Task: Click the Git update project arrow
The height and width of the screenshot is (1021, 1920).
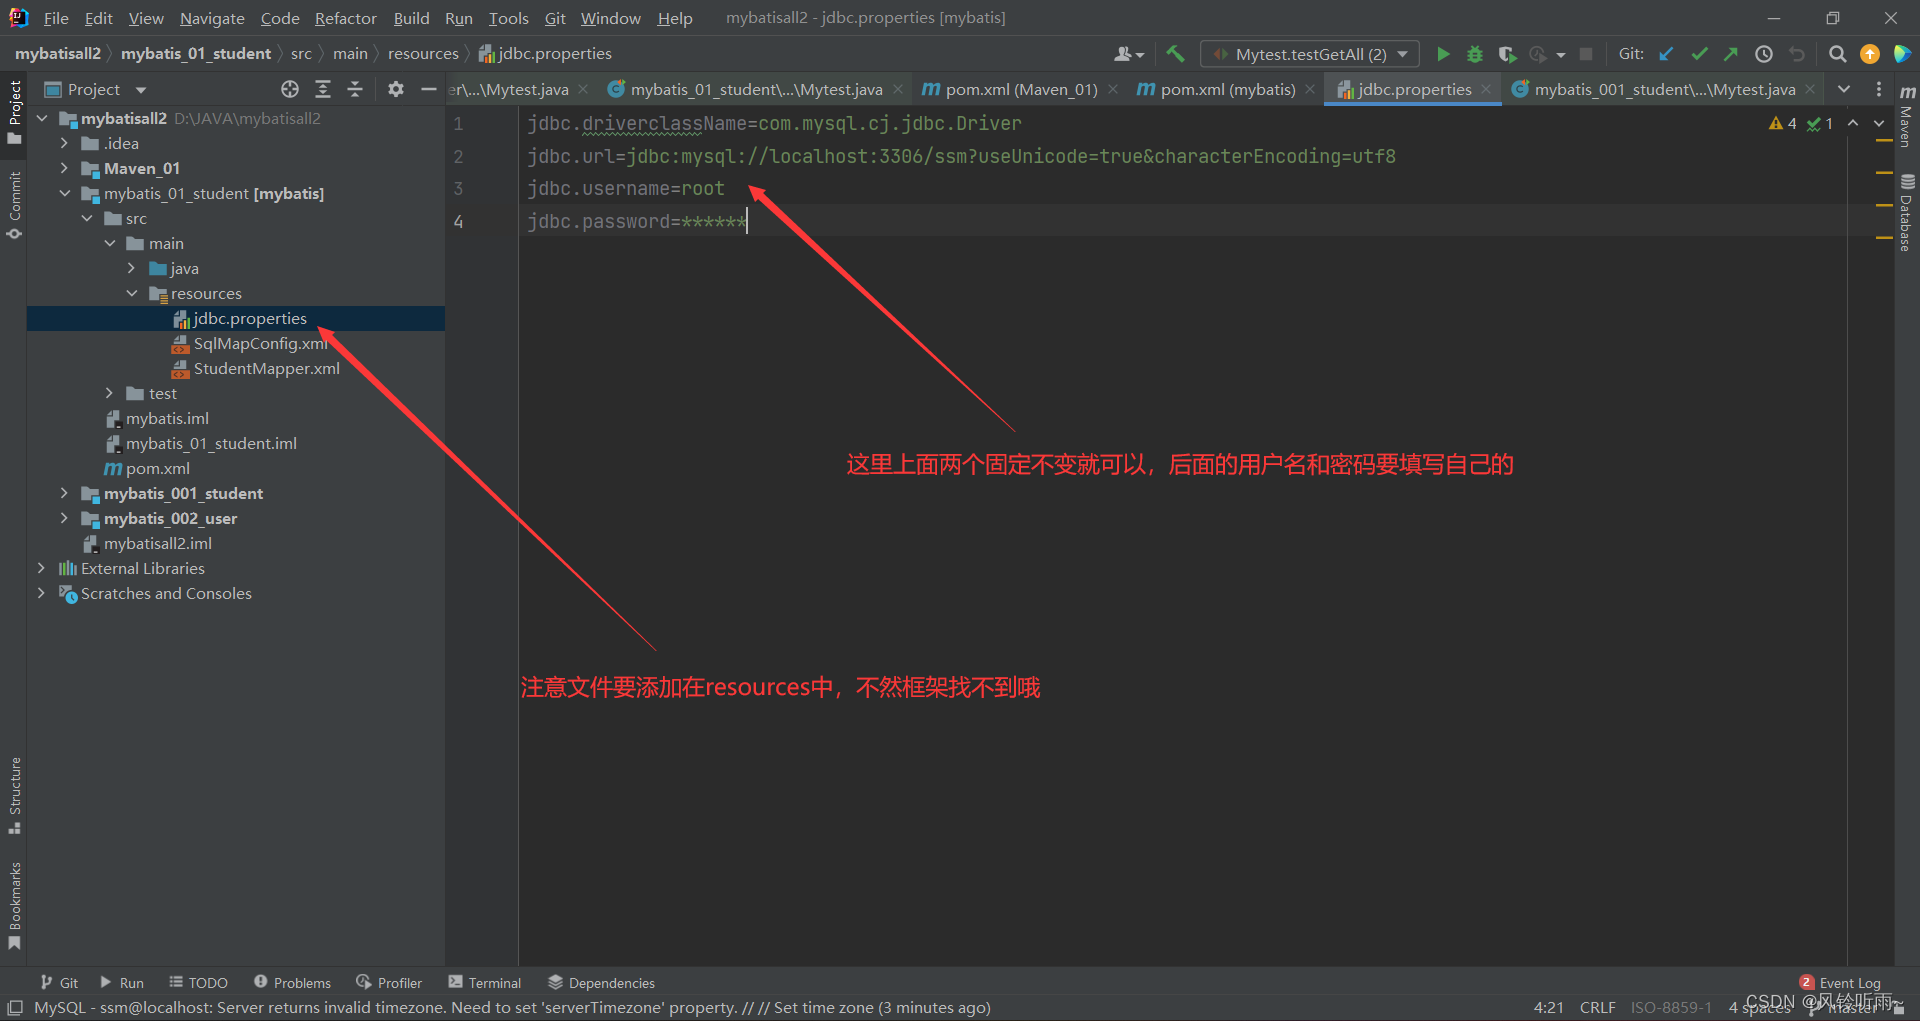Action: (x=1666, y=54)
